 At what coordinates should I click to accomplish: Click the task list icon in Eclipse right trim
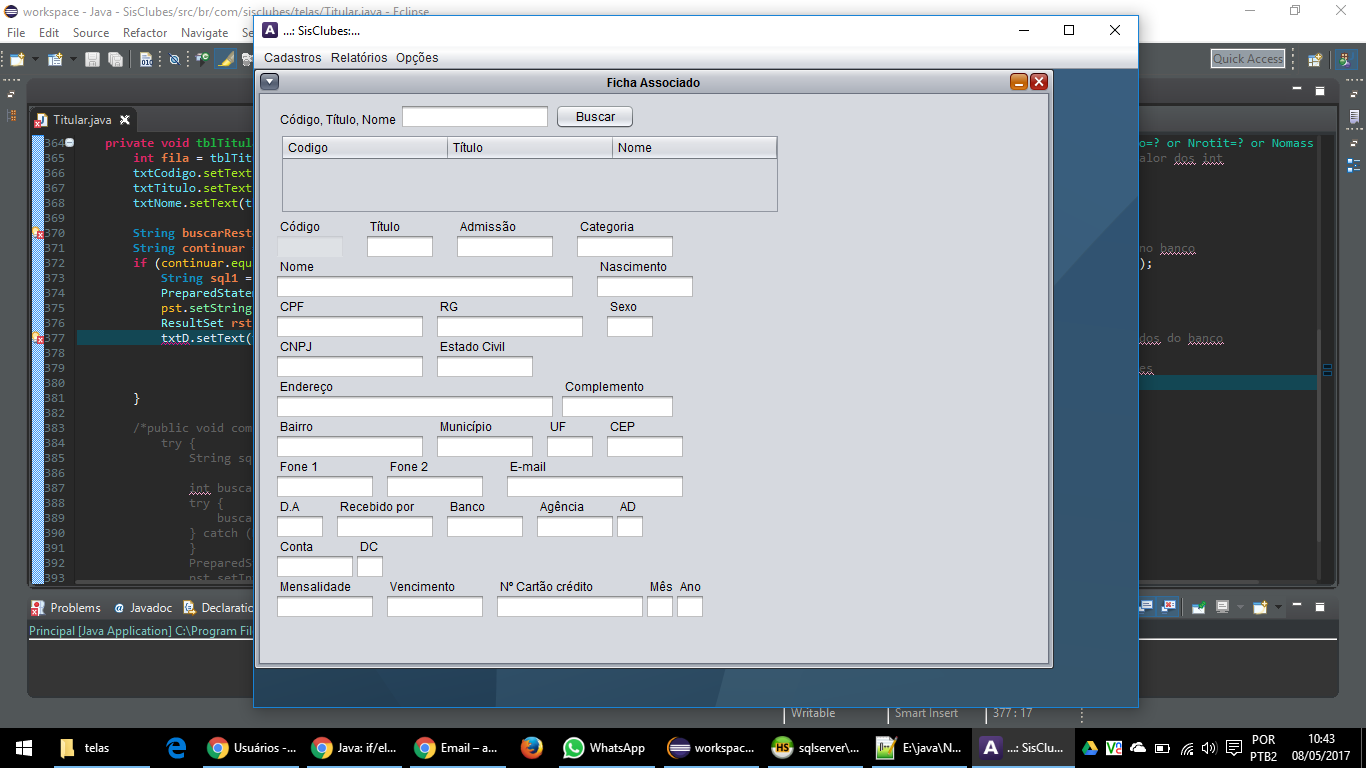tap(1354, 117)
